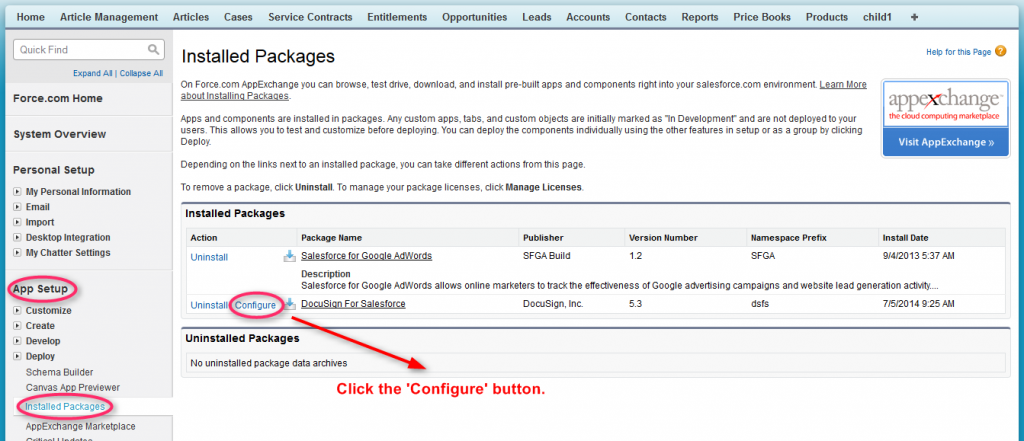Click the plus icon to show all tabs
The image size is (1024, 441).
click(x=914, y=18)
